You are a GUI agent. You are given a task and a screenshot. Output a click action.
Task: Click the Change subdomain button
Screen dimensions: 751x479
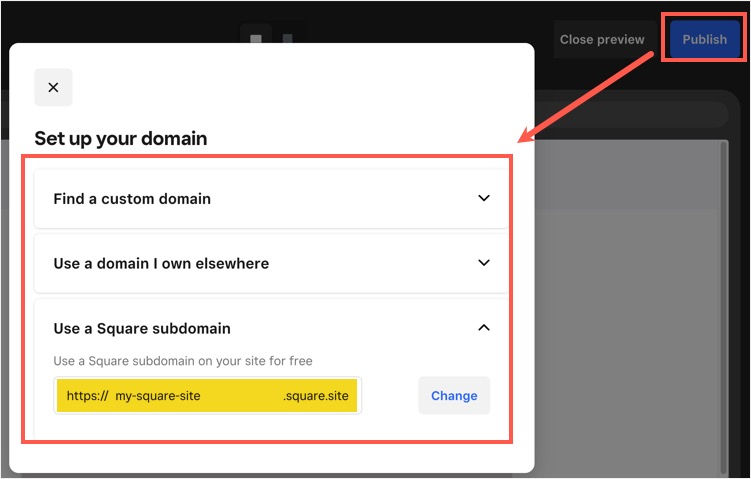click(454, 396)
